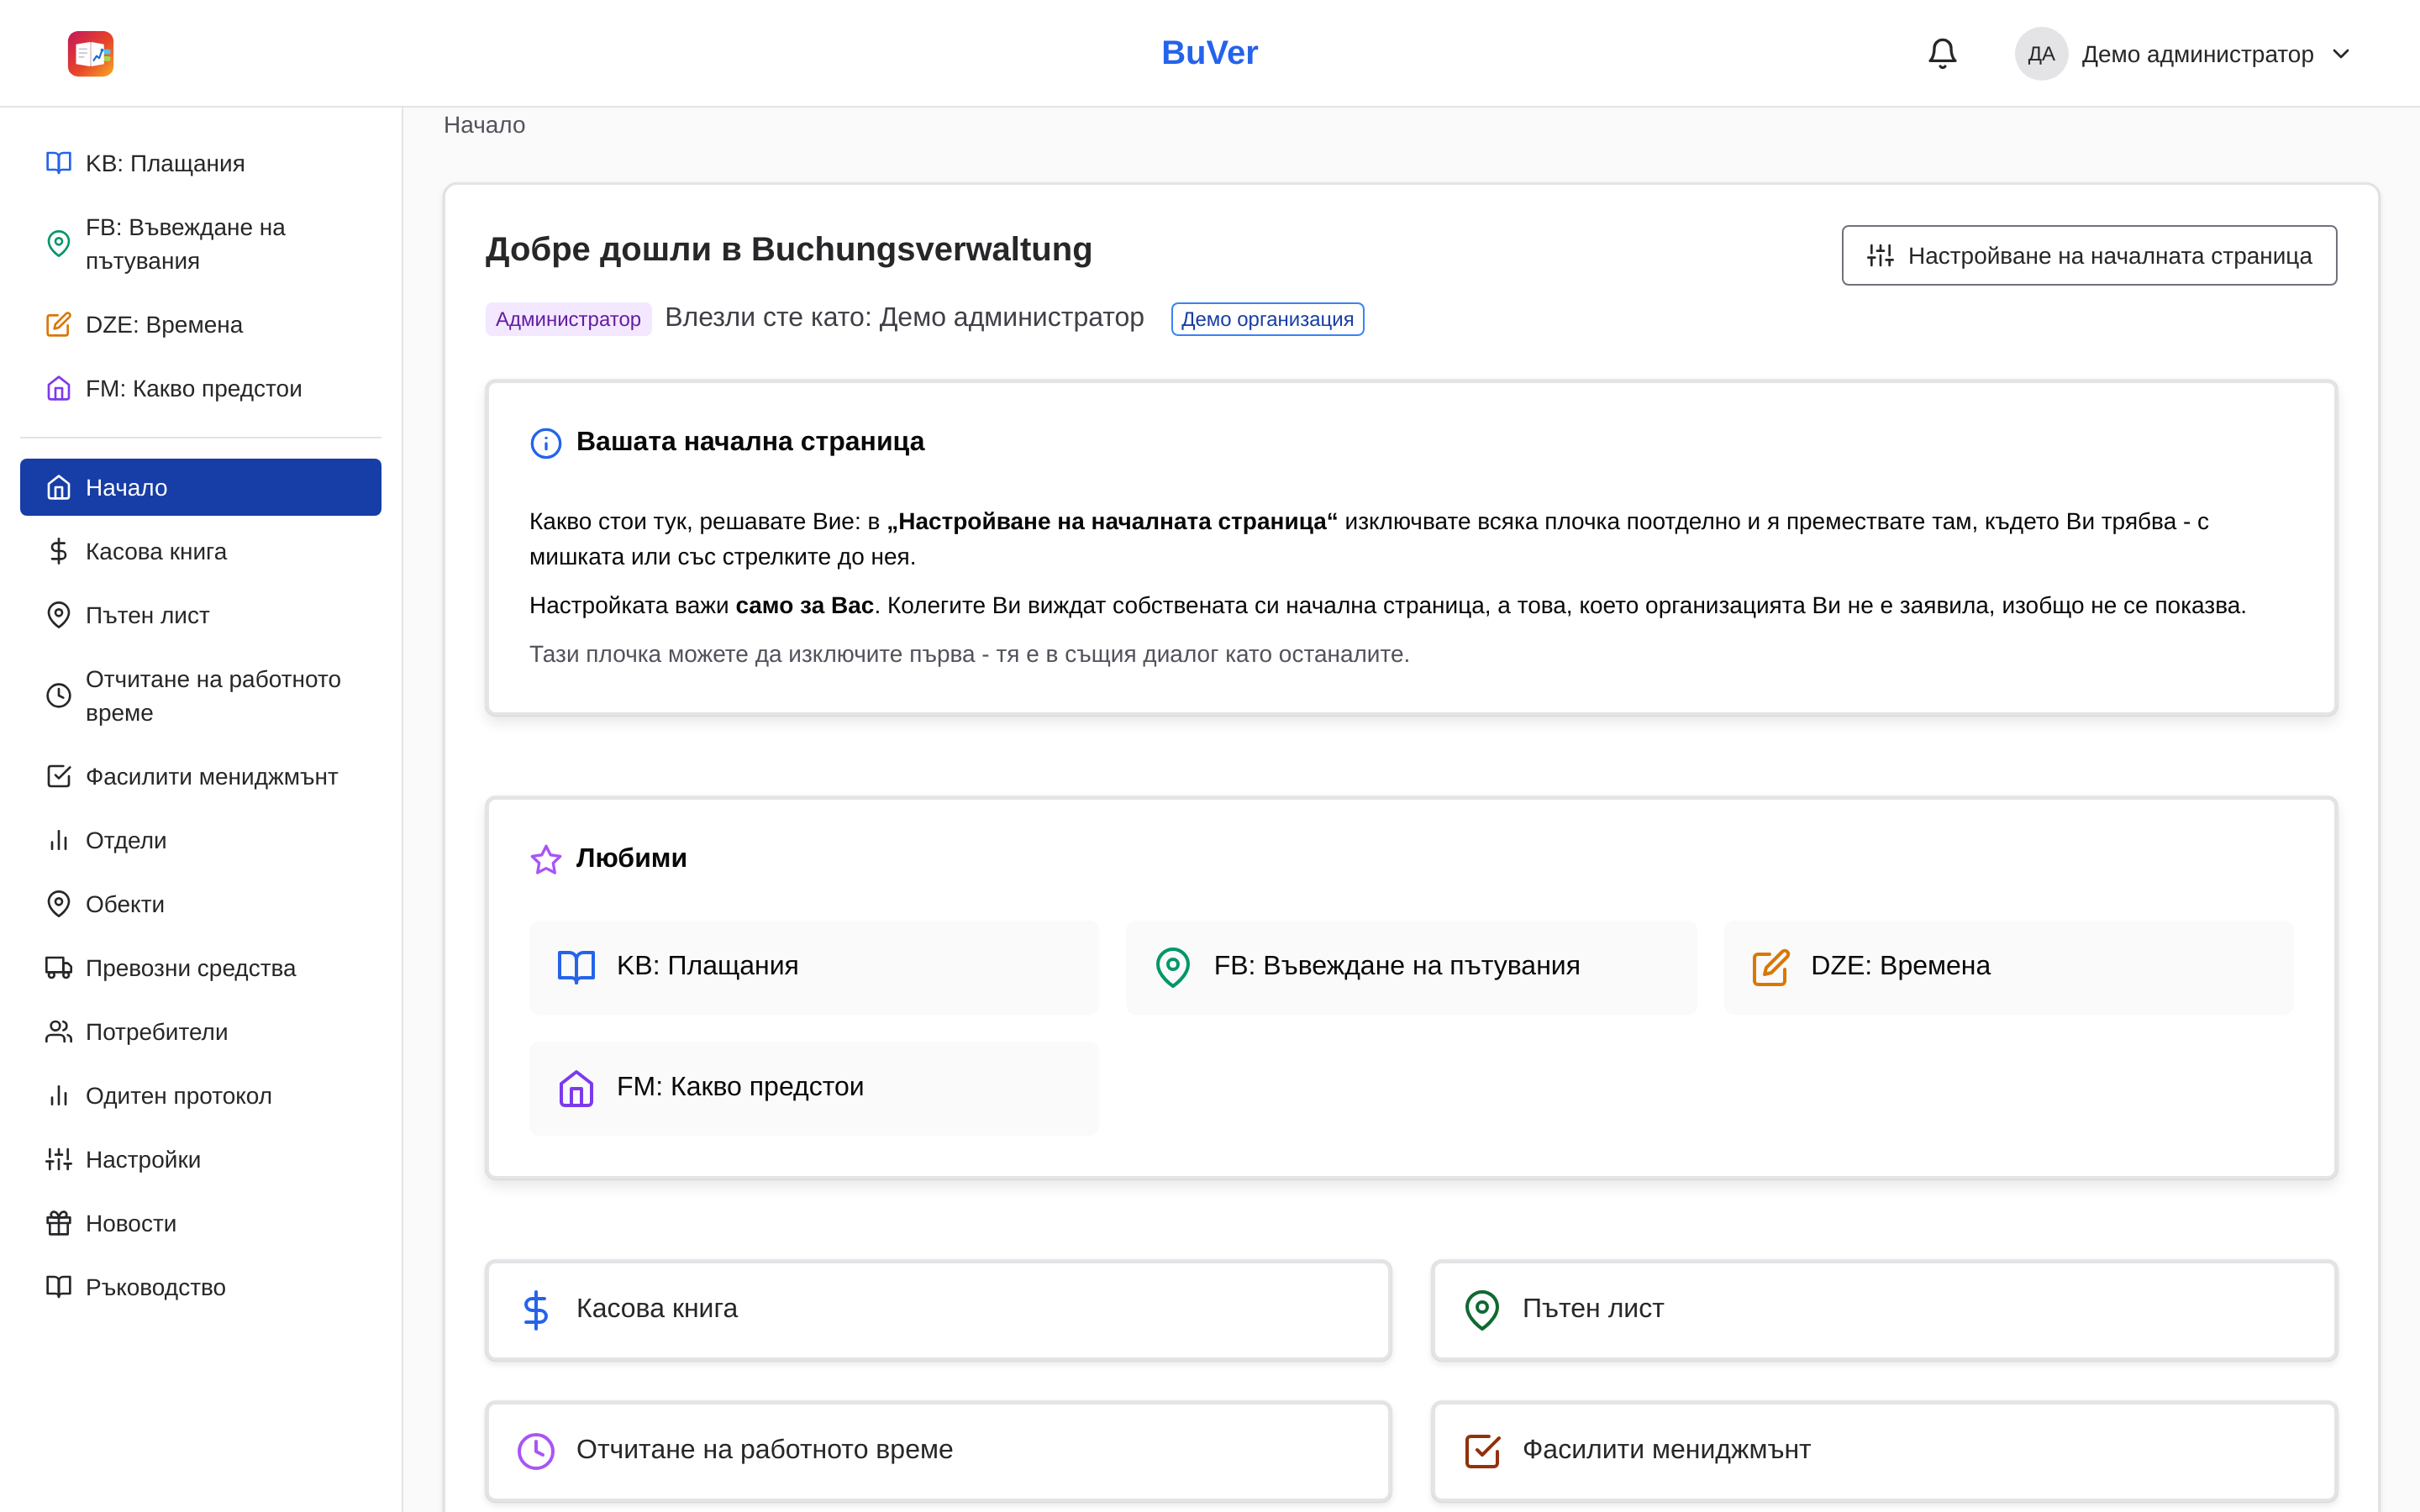The image size is (2420, 1512).
Task: Click the Добре дошли в Buchungsverwaltung heading
Action: click(x=789, y=249)
